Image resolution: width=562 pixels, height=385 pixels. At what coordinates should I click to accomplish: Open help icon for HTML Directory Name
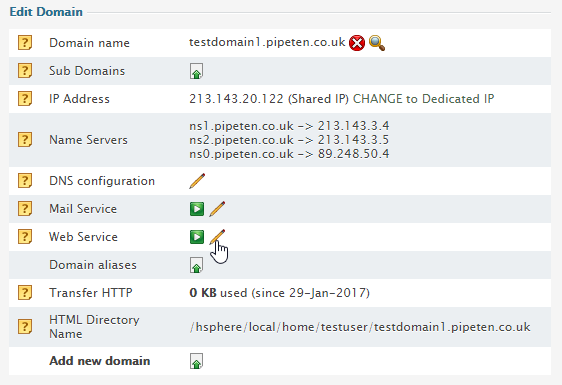tap(25, 327)
